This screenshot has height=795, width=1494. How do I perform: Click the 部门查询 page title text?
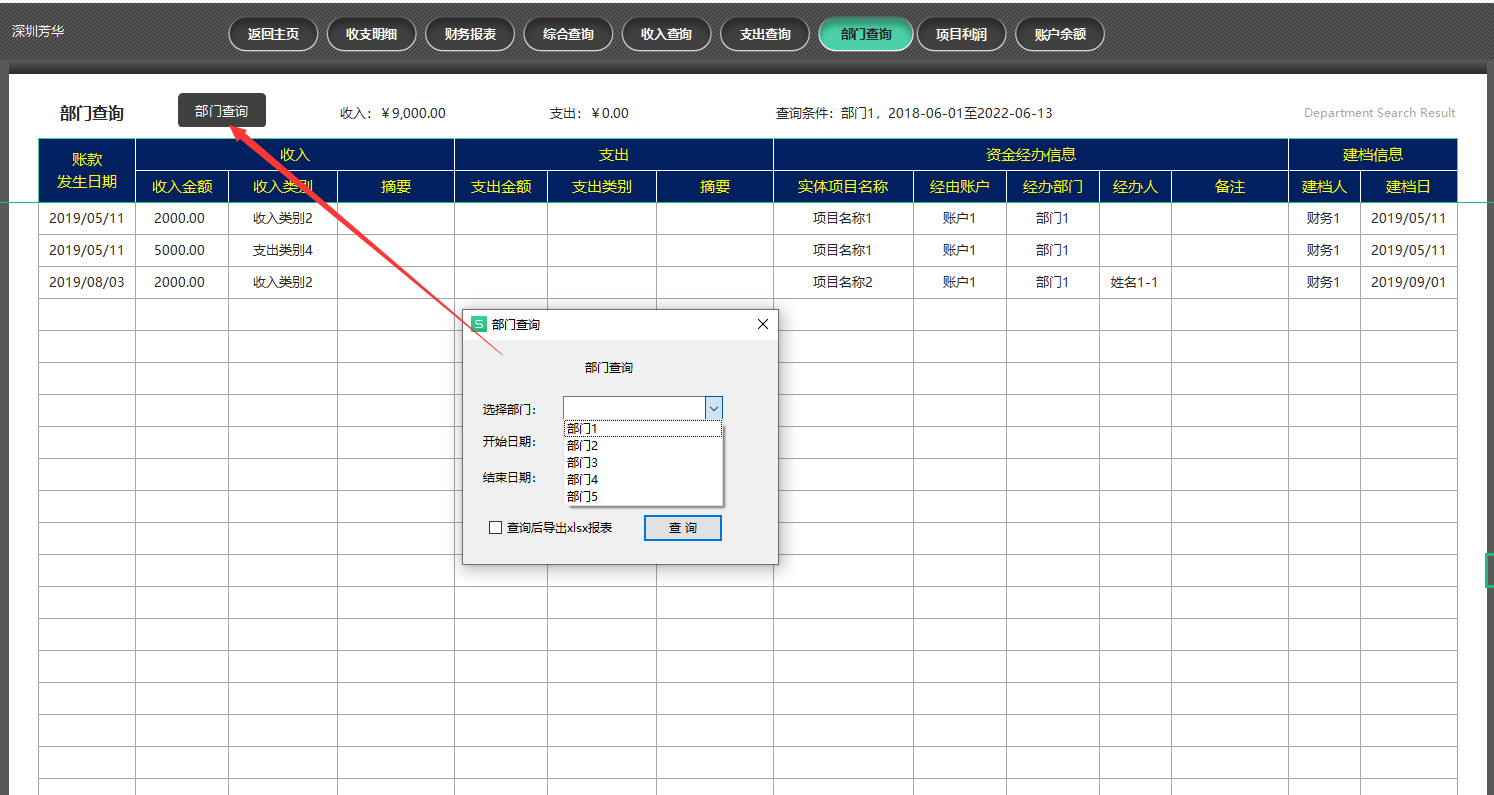pos(92,113)
